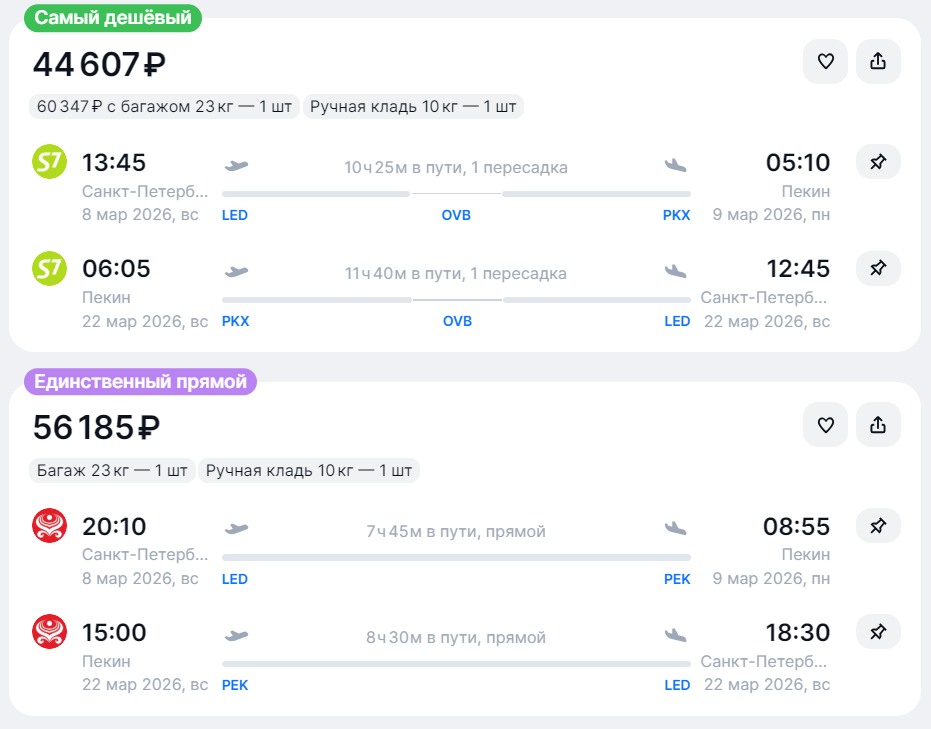Open the 56 185₽ price ticket card

coord(465,549)
